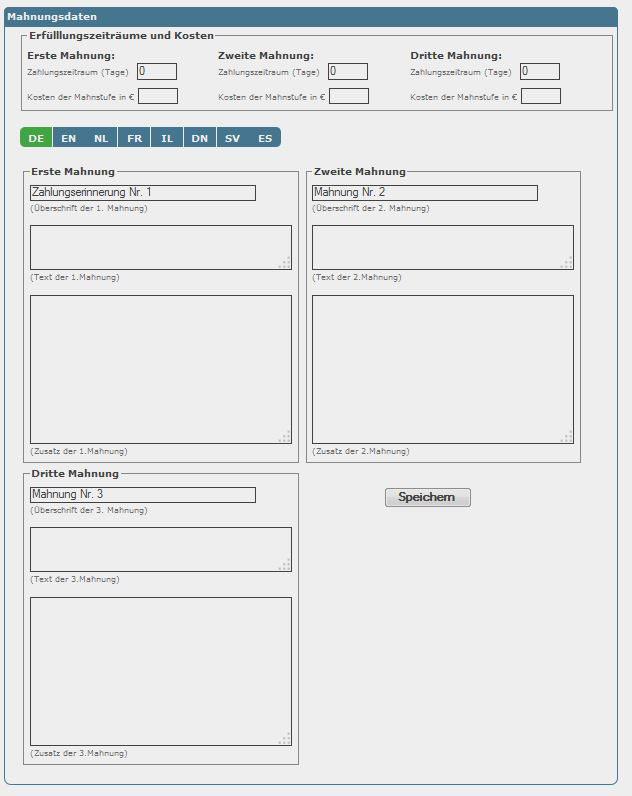Screen dimensions: 632x796
Task: Click the Mahnung Nr. 3 heading field
Action: (143, 495)
